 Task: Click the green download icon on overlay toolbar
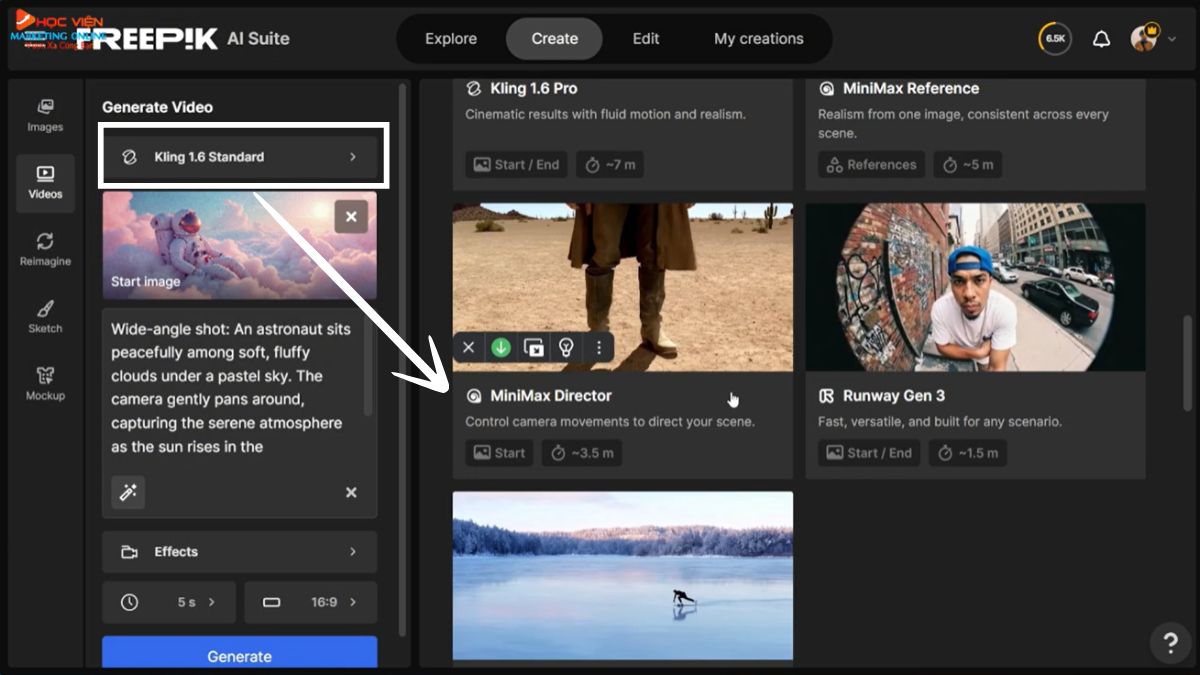tap(501, 347)
